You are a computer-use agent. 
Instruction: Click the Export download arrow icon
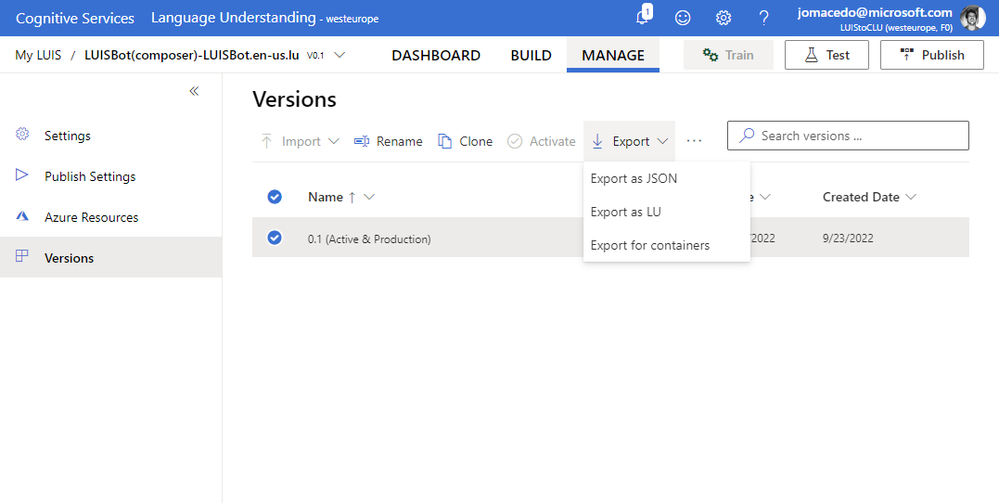(x=597, y=142)
